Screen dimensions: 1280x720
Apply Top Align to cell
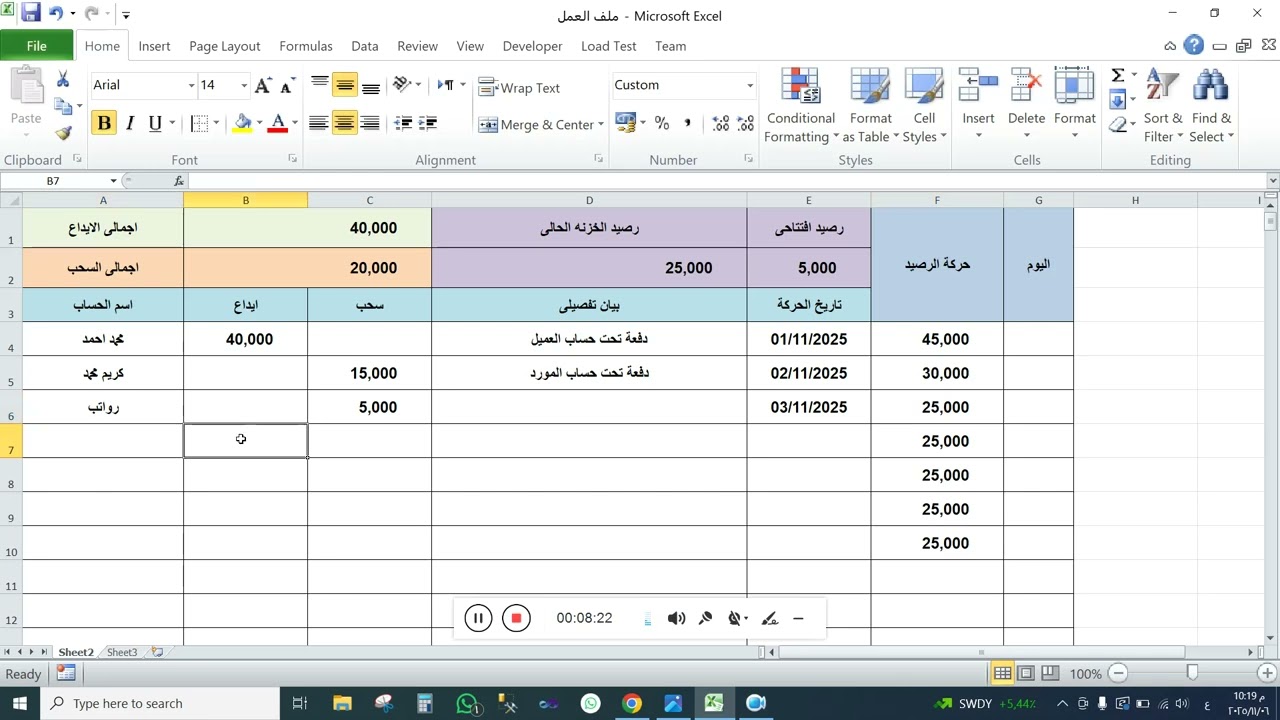tap(320, 86)
